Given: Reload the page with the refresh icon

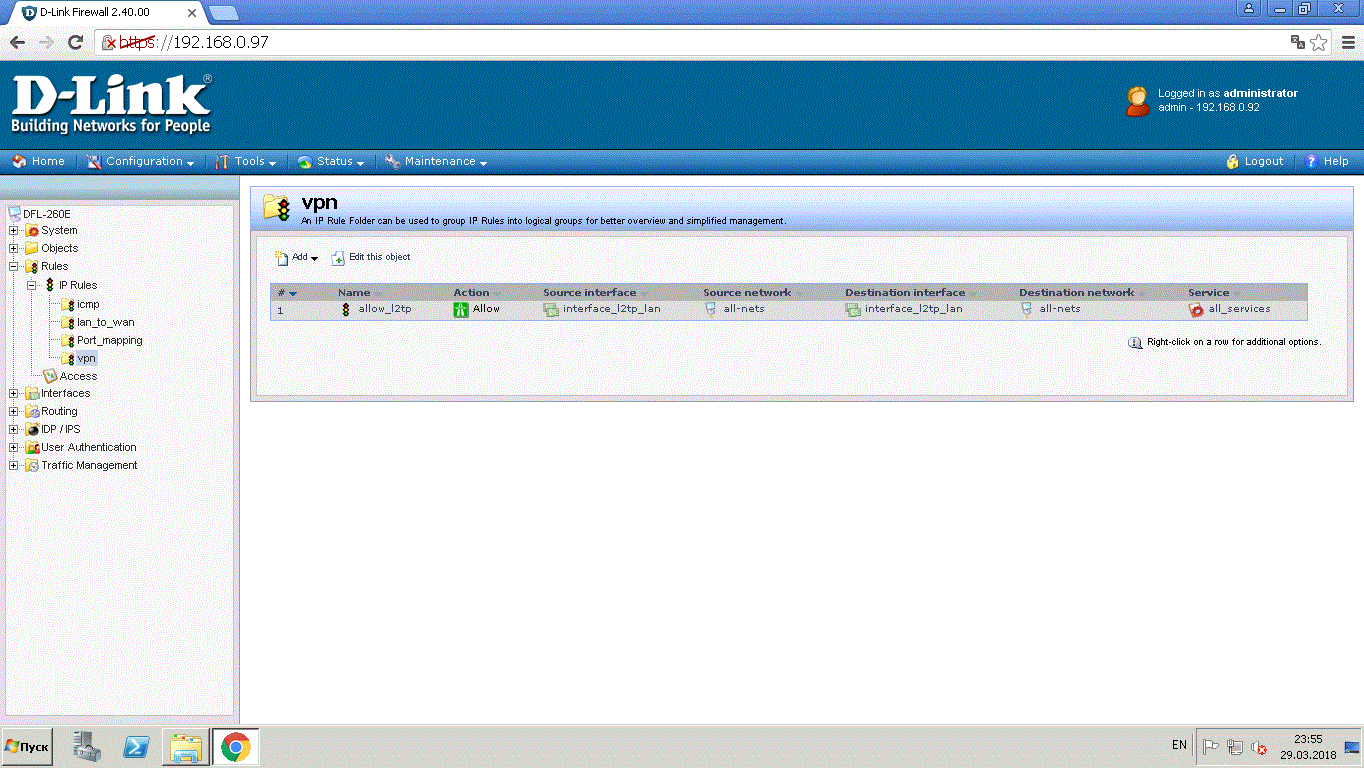Looking at the screenshot, I should (75, 42).
